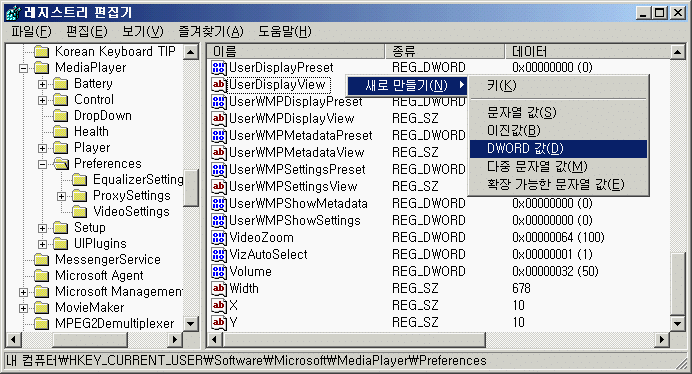Choose DWORD 값(D) from the submenu
The width and height of the screenshot is (692, 374).
pyautogui.click(x=558, y=149)
